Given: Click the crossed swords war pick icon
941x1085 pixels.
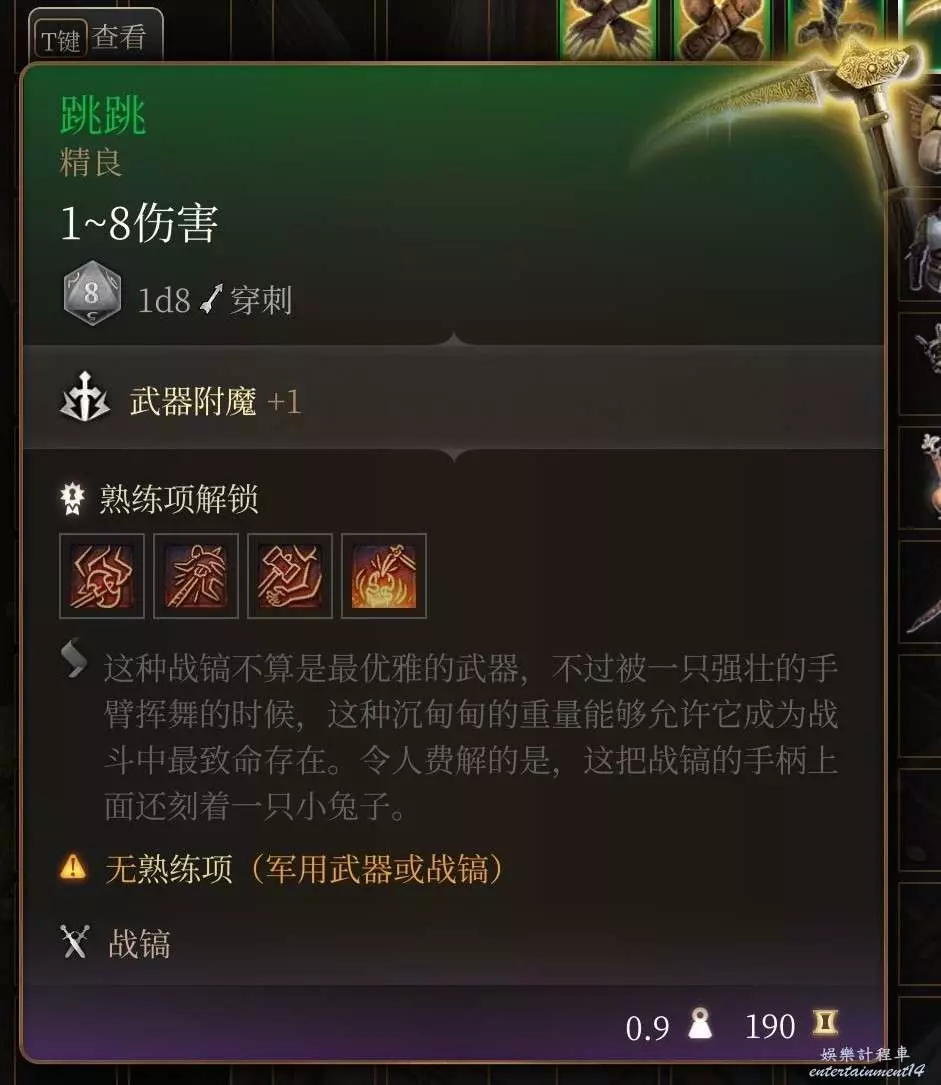Looking at the screenshot, I should 75,942.
